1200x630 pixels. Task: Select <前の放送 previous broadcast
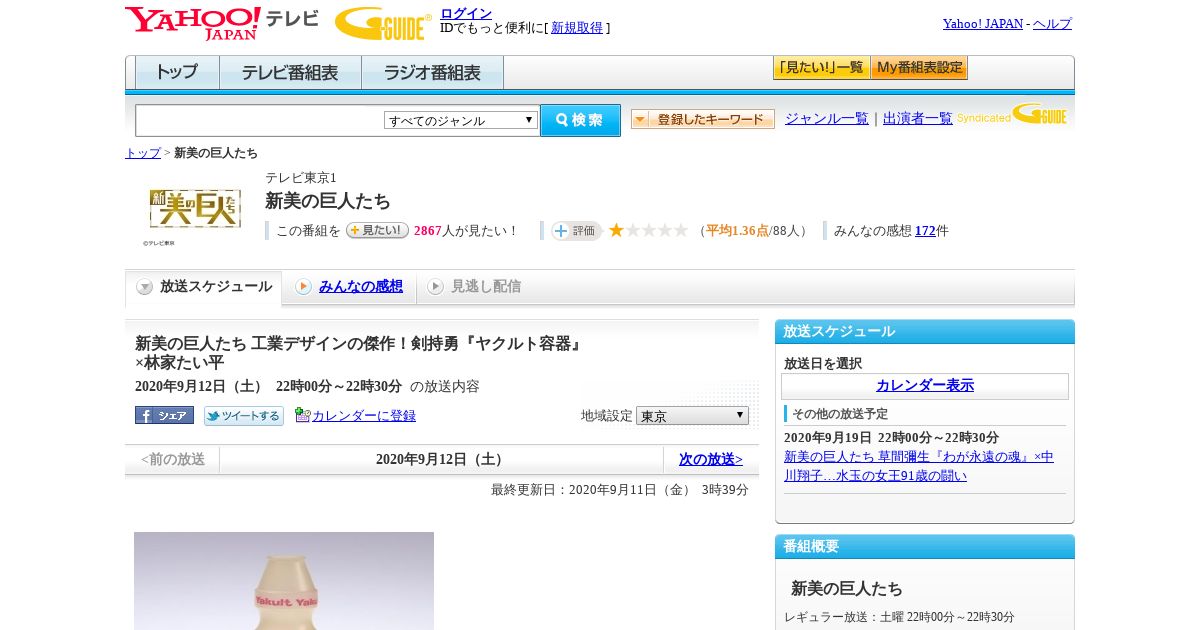(172, 459)
